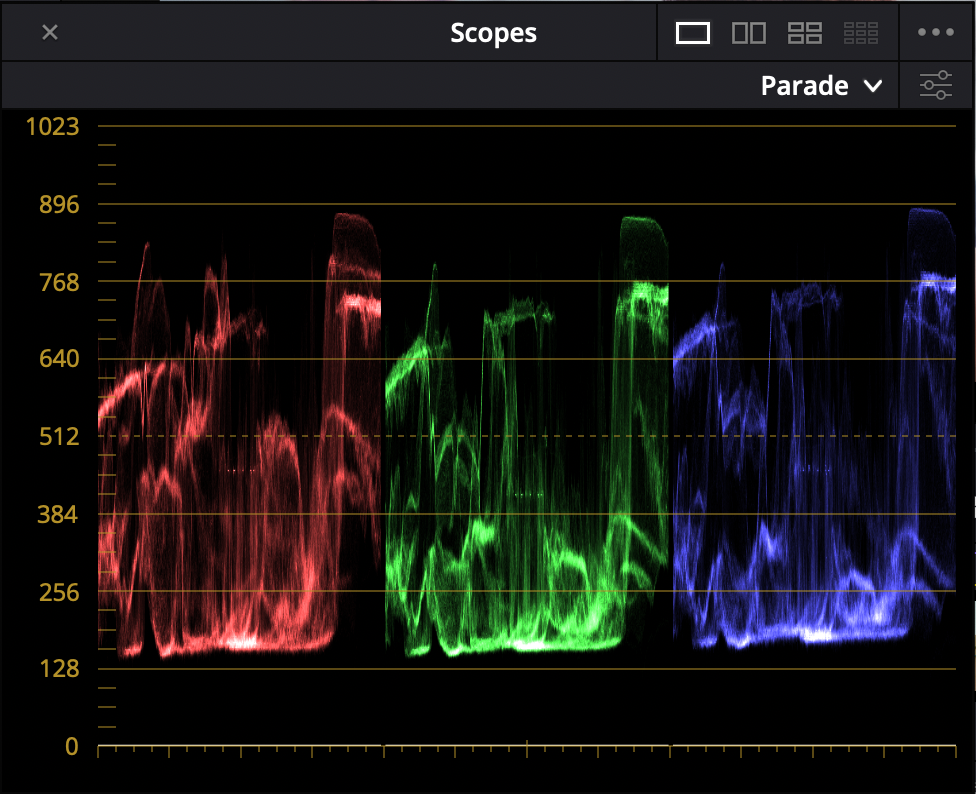Click the red channel waveform
The width and height of the screenshot is (976, 794).
(x=240, y=450)
